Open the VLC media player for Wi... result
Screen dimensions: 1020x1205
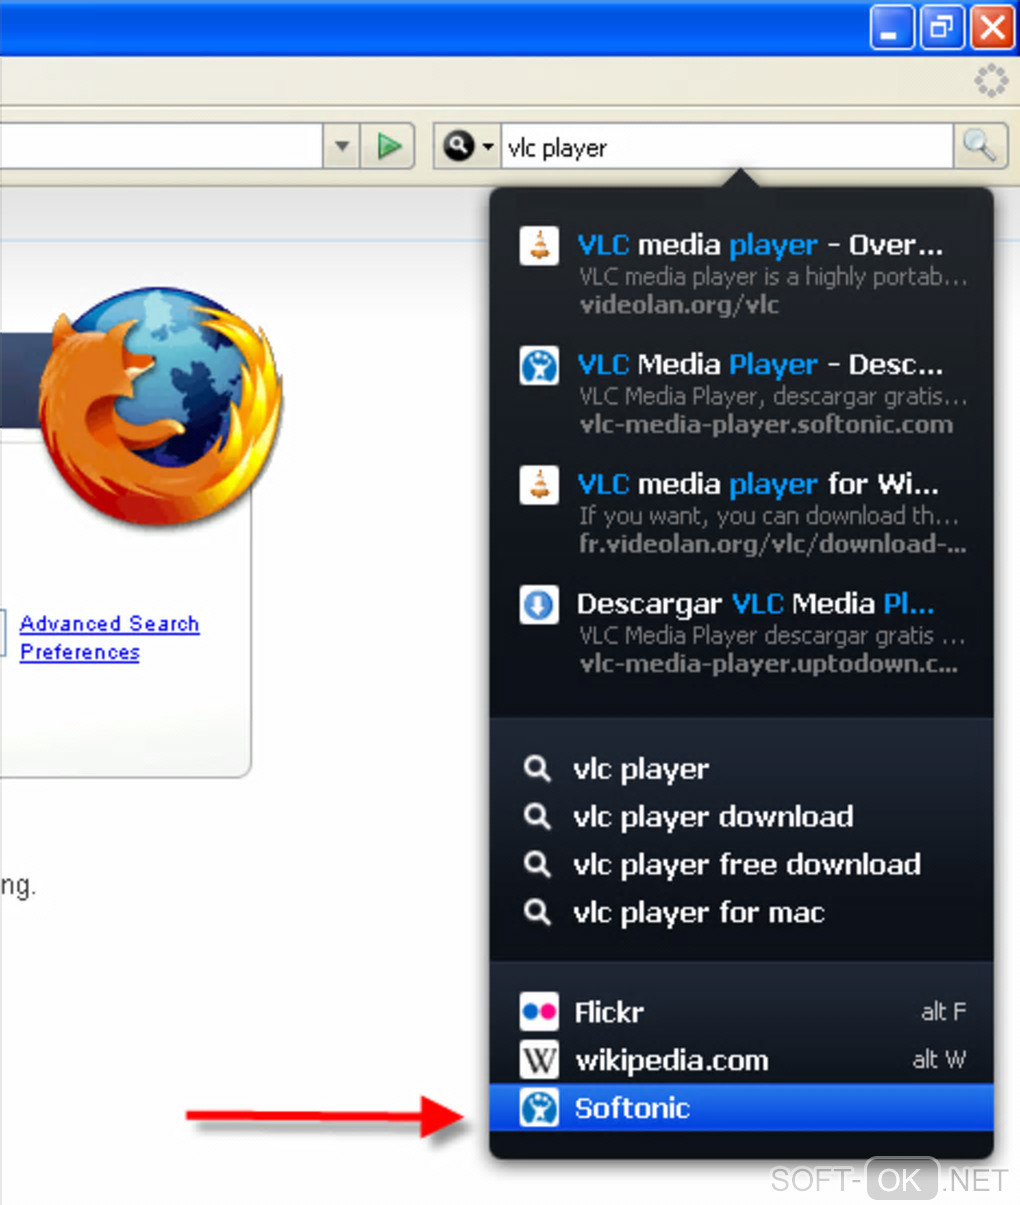pyautogui.click(x=741, y=513)
